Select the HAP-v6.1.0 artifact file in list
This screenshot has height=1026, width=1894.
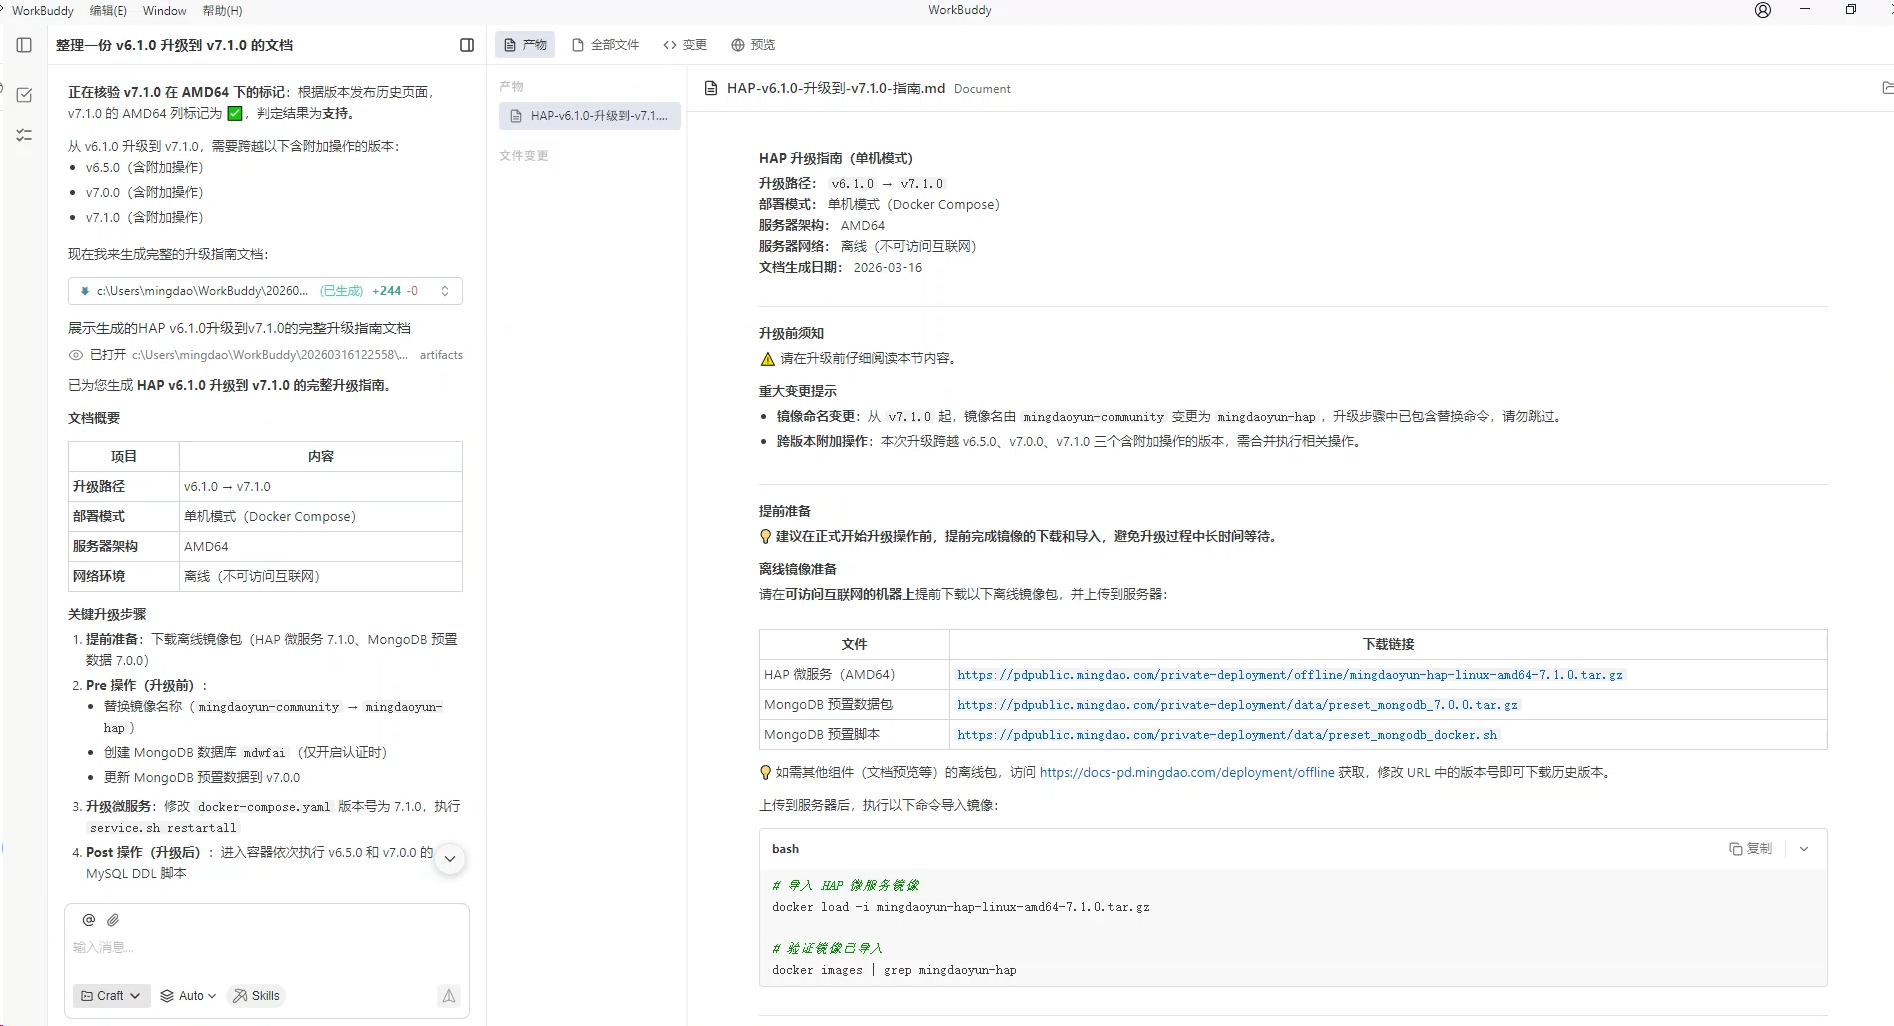590,116
